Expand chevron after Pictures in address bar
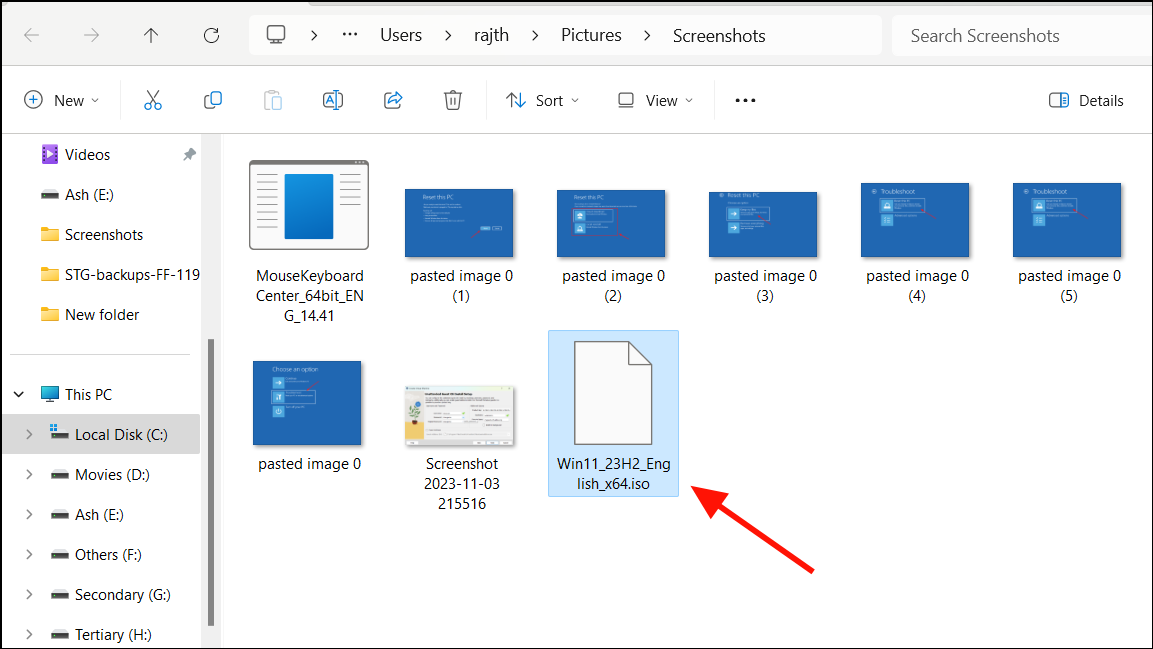The width and height of the screenshot is (1153, 649). (647, 35)
